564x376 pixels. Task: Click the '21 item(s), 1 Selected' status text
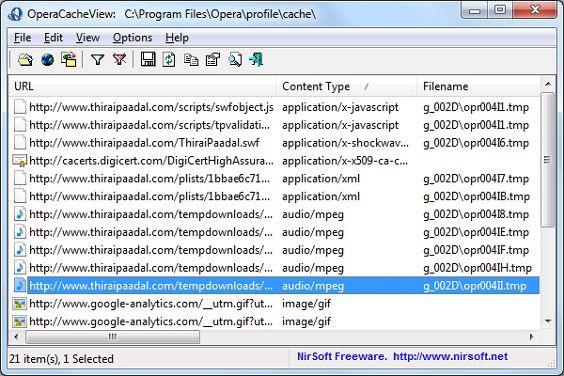coord(62,359)
